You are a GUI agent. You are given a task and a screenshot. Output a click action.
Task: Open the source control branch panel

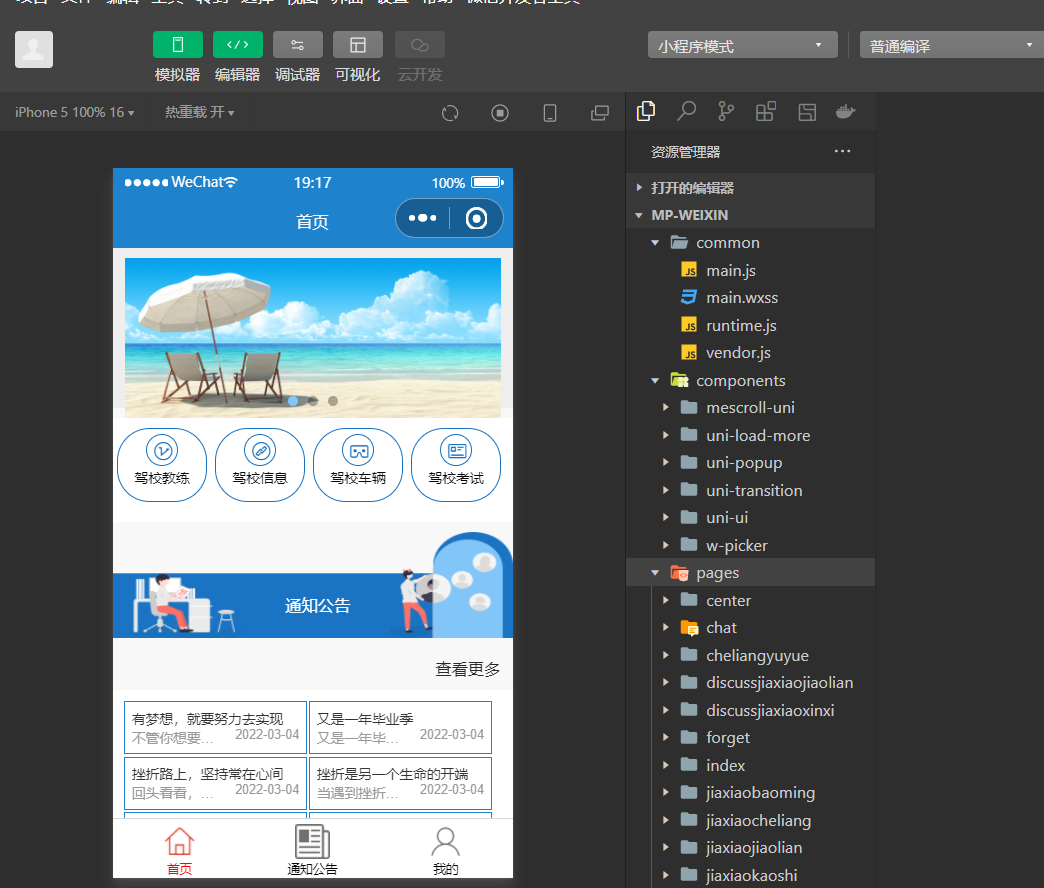click(x=725, y=111)
